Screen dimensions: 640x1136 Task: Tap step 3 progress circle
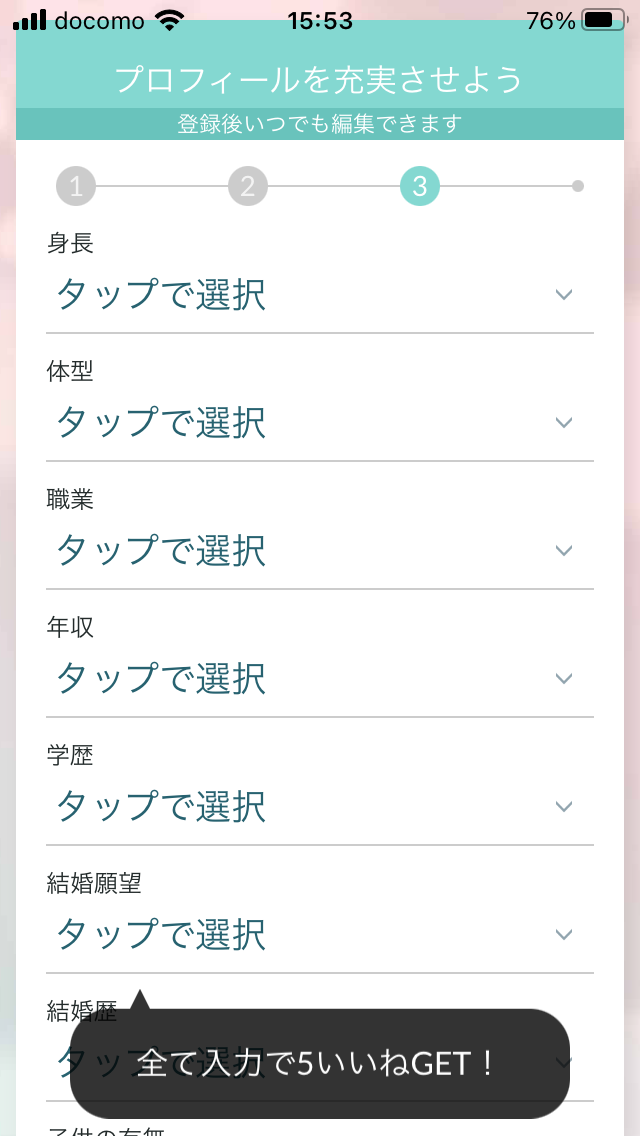point(420,186)
